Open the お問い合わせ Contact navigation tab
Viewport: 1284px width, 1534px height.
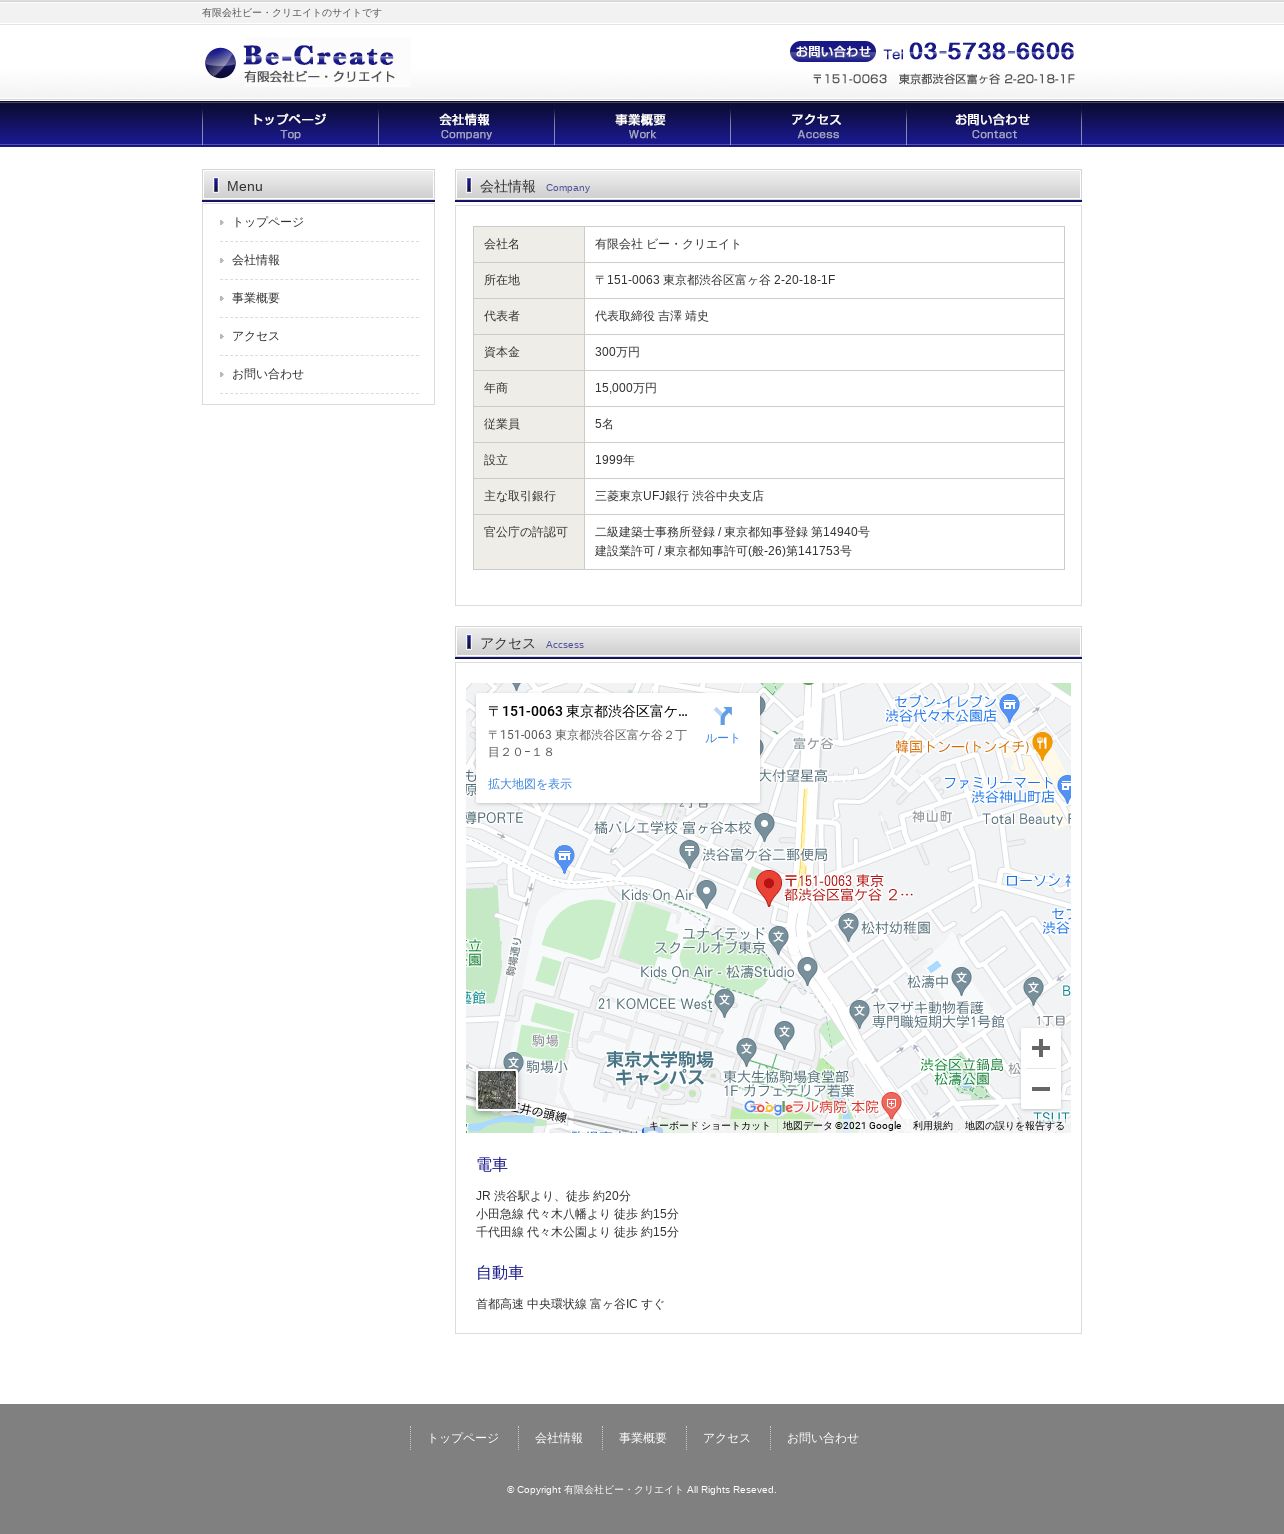click(994, 126)
